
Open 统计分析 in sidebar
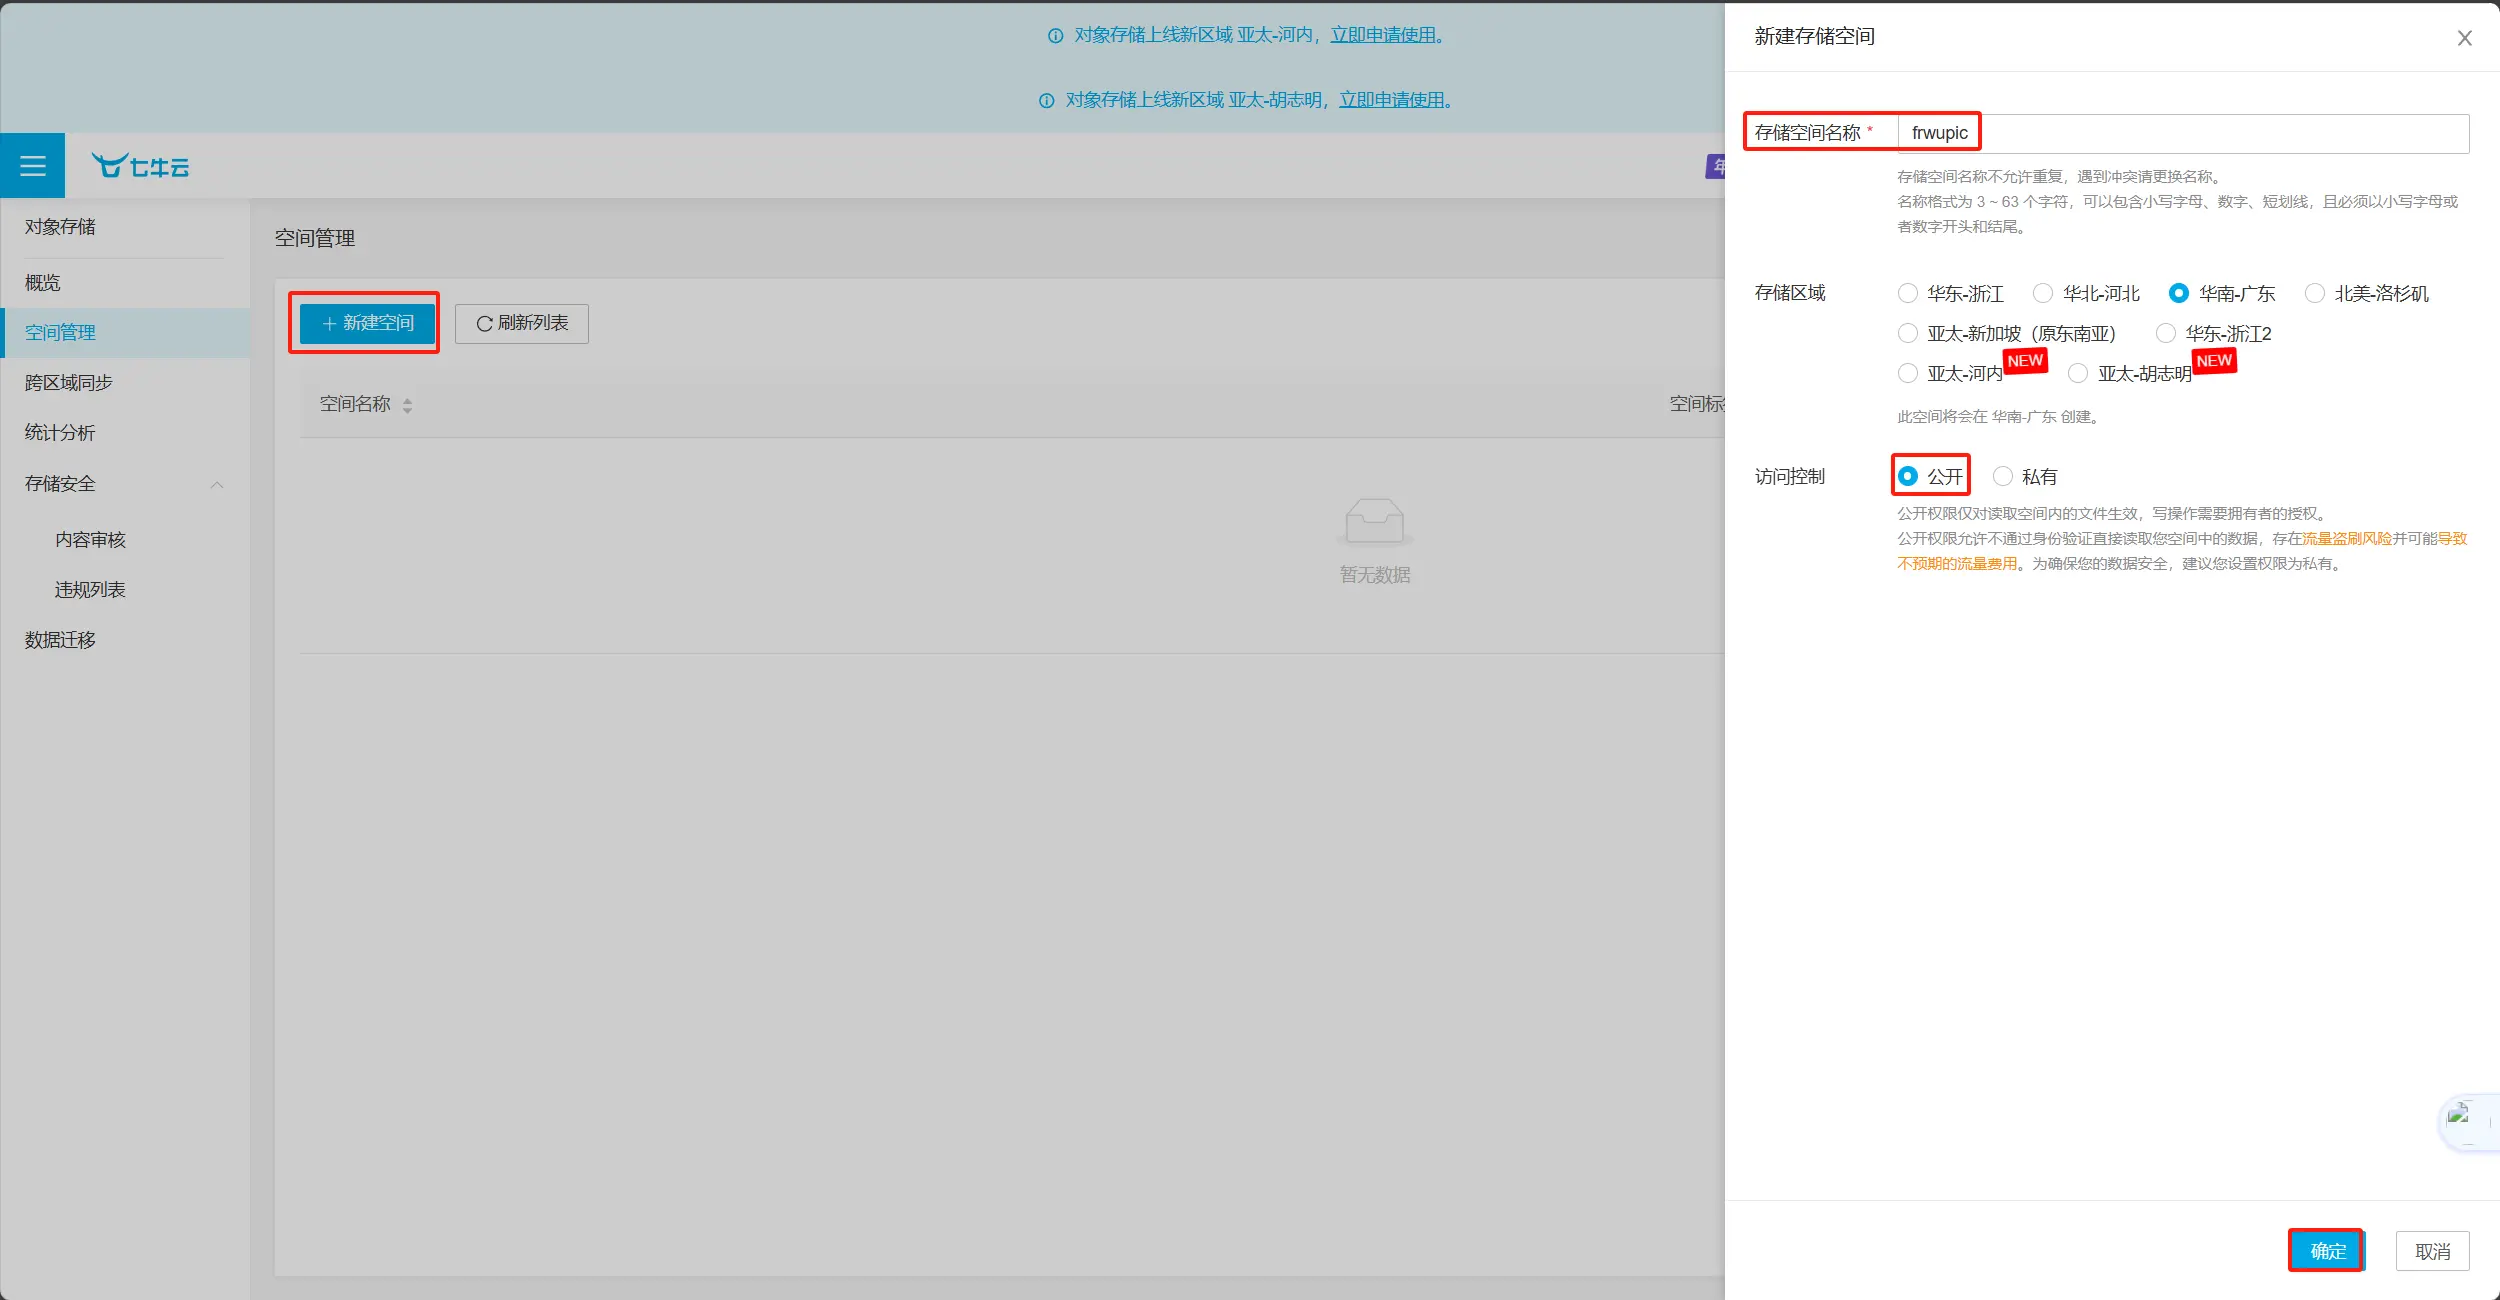60,433
